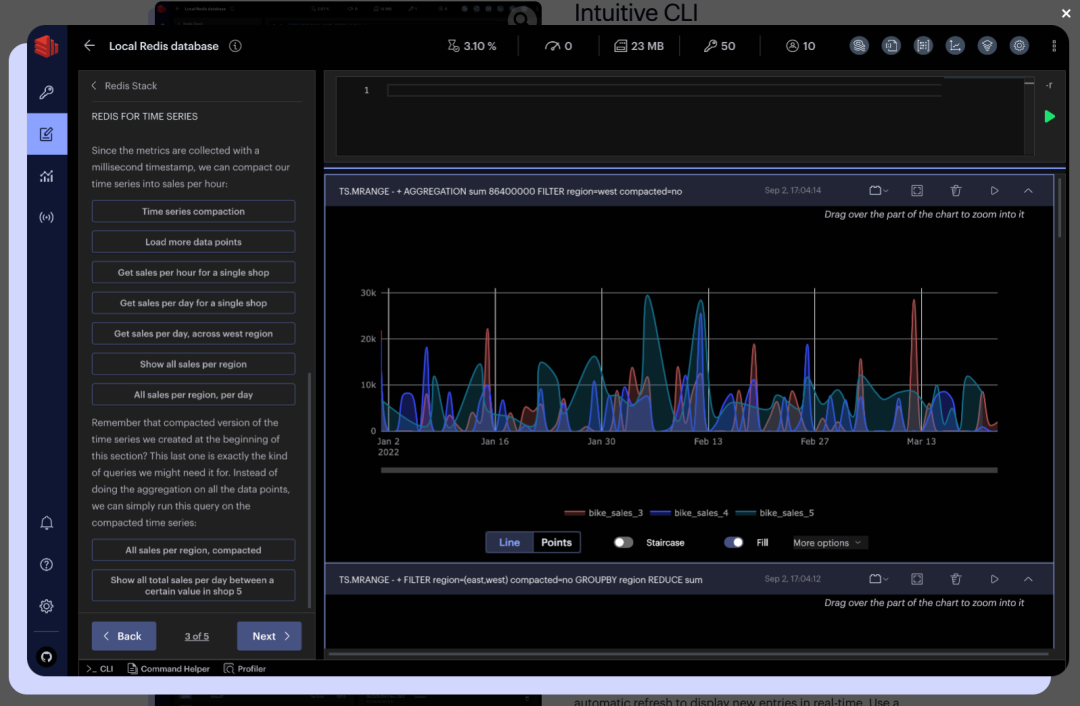
Task: Delete the AGGREGATION sum result card
Action: click(955, 191)
